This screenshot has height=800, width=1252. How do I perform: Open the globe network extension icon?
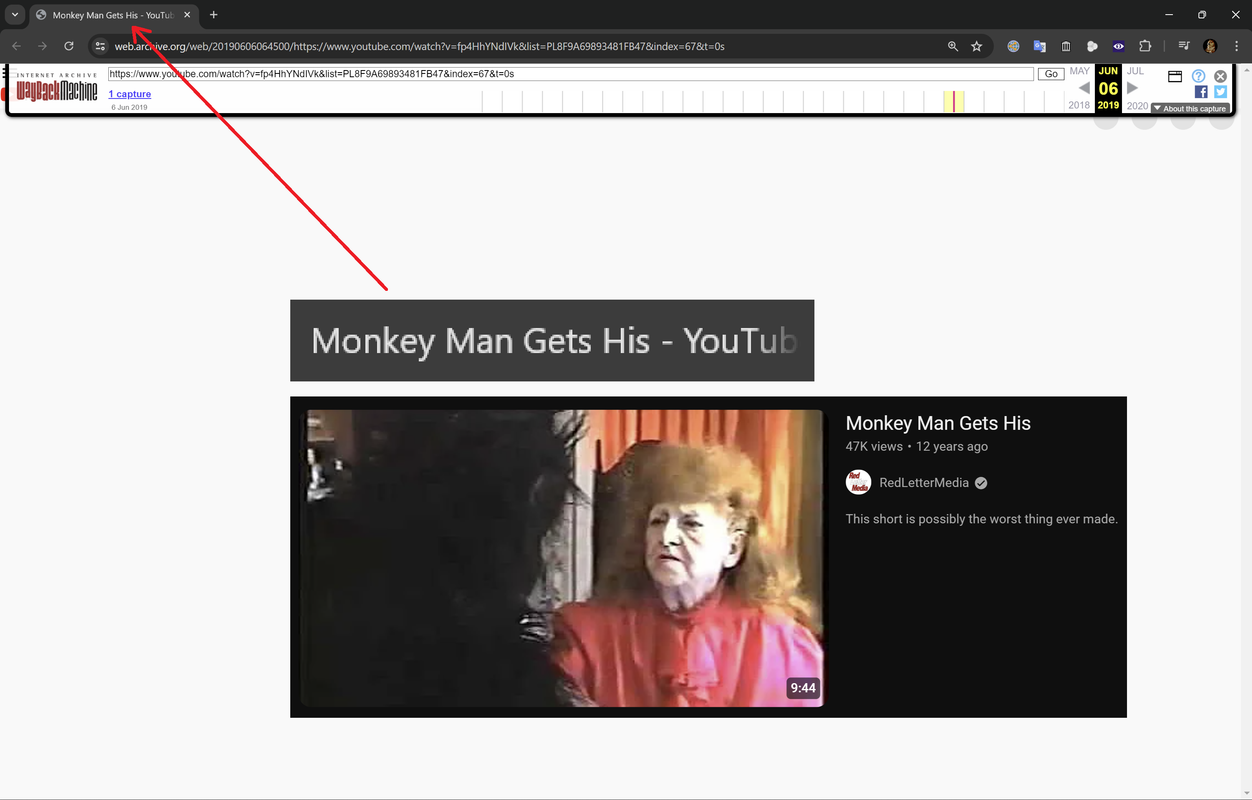(x=1013, y=46)
